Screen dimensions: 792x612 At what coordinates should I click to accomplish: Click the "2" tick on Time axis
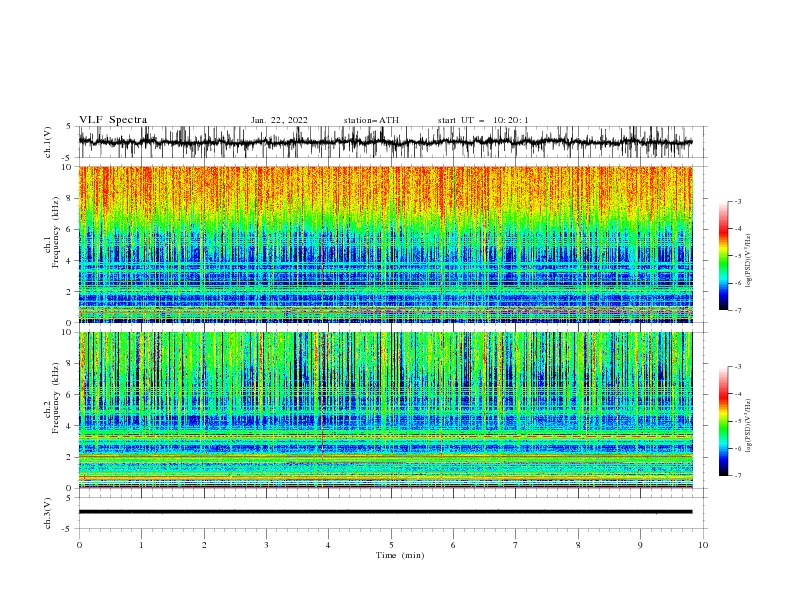click(204, 545)
